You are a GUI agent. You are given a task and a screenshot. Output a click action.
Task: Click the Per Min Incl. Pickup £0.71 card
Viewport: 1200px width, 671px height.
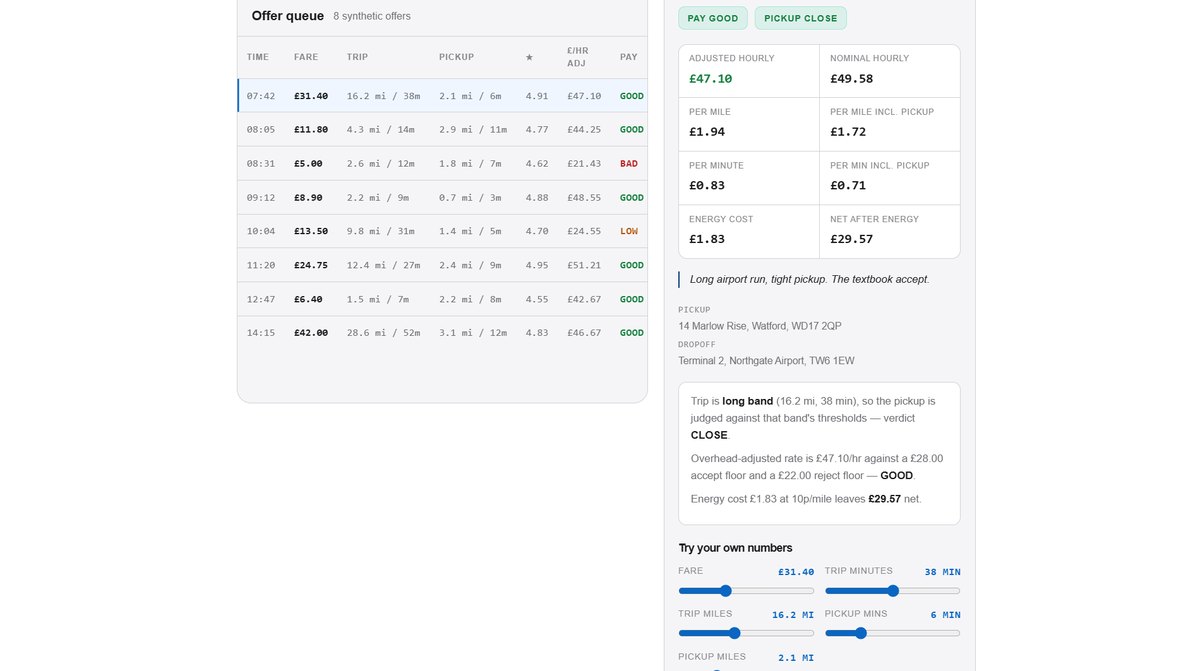[x=890, y=178]
